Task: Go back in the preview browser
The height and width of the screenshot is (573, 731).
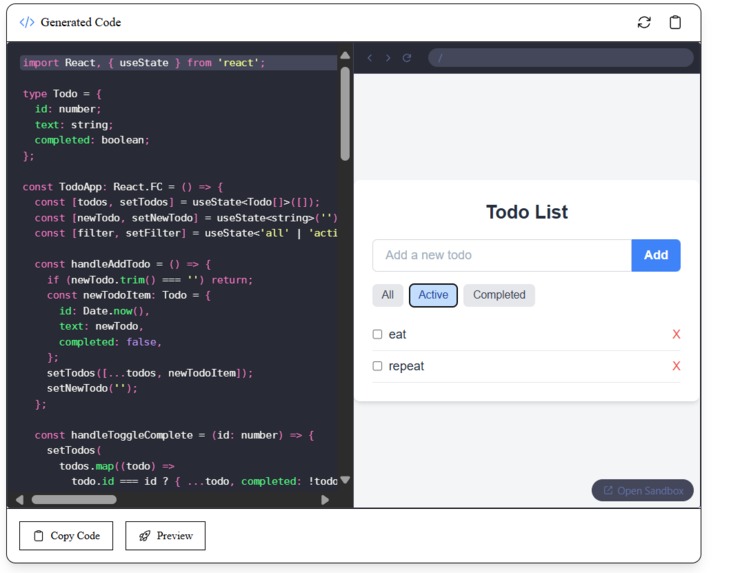Action: (x=370, y=58)
